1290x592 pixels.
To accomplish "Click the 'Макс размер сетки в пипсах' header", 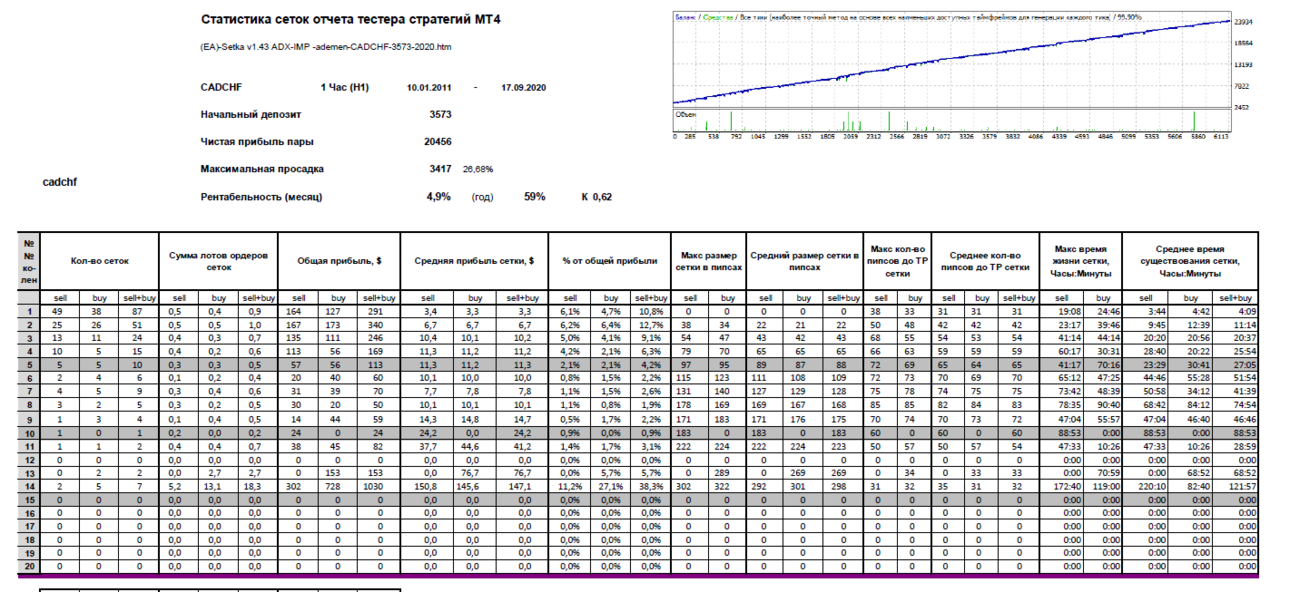I will (708, 260).
